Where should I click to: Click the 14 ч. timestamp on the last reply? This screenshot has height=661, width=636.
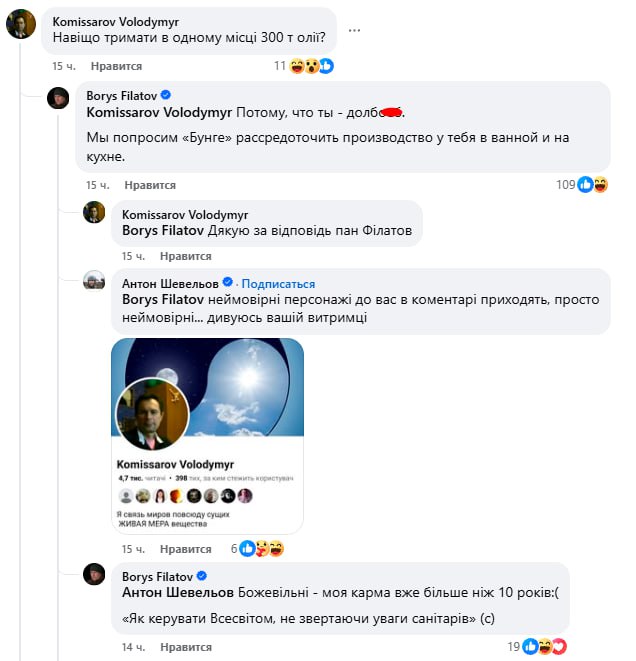[133, 647]
